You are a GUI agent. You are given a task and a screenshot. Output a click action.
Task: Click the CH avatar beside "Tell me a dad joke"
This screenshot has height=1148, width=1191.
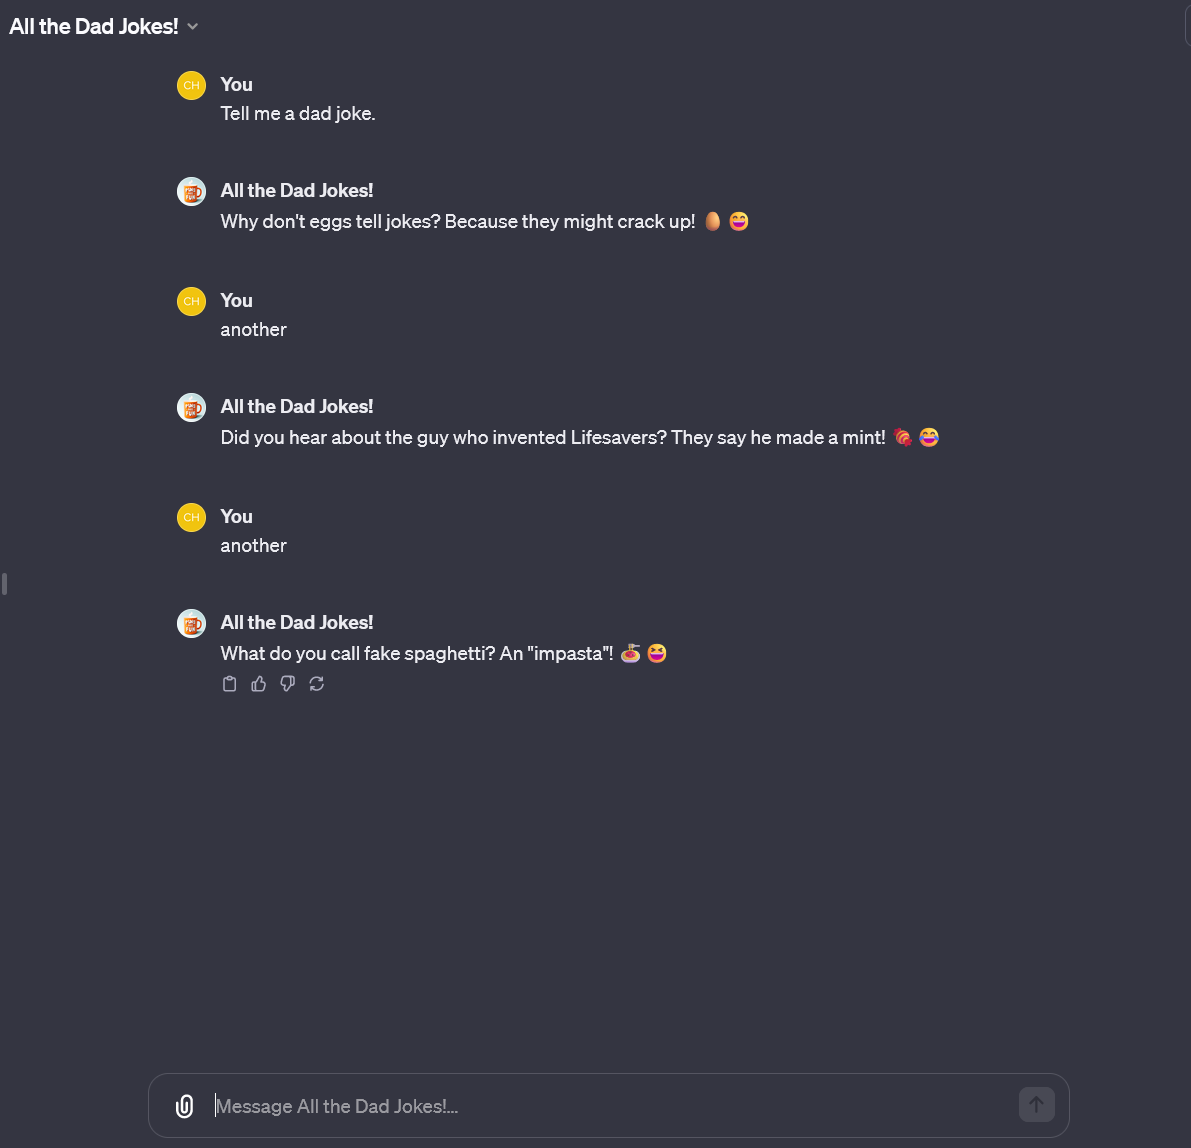click(x=191, y=85)
